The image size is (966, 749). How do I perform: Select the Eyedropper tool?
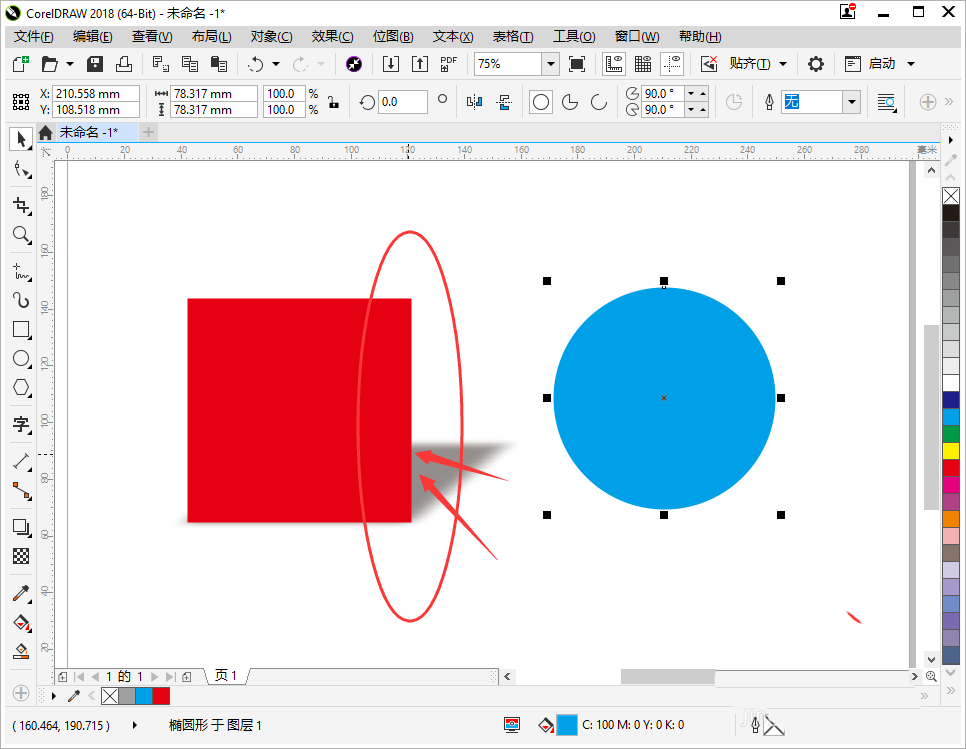coord(21,593)
